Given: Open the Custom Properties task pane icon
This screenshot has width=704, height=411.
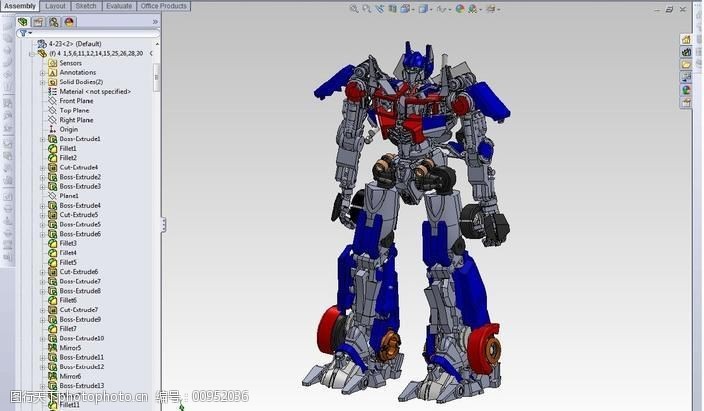Looking at the screenshot, I should (686, 103).
